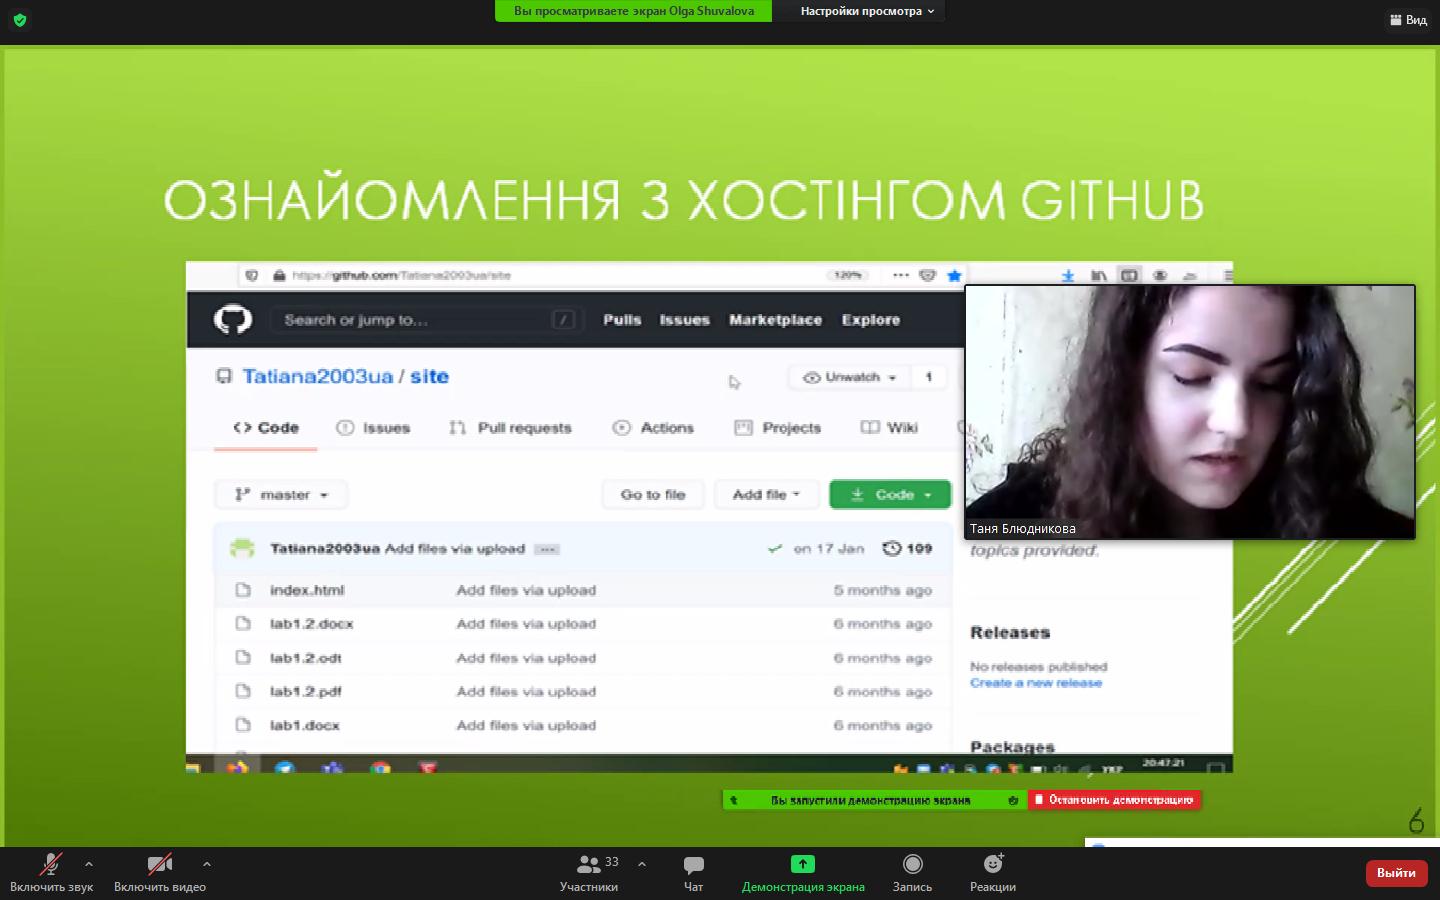Click the 'Create a new release' link
This screenshot has width=1440, height=900.
[1036, 683]
